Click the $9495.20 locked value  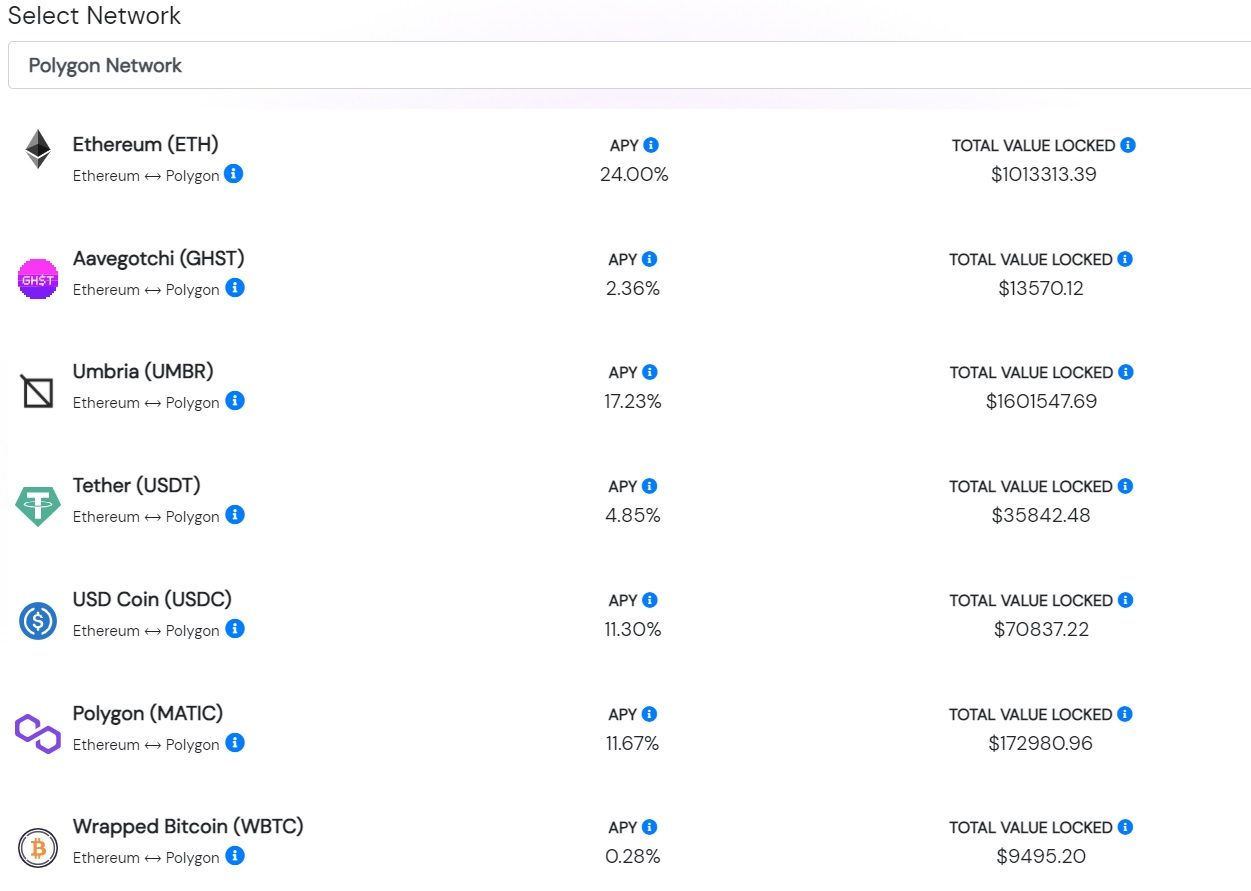tap(1041, 857)
